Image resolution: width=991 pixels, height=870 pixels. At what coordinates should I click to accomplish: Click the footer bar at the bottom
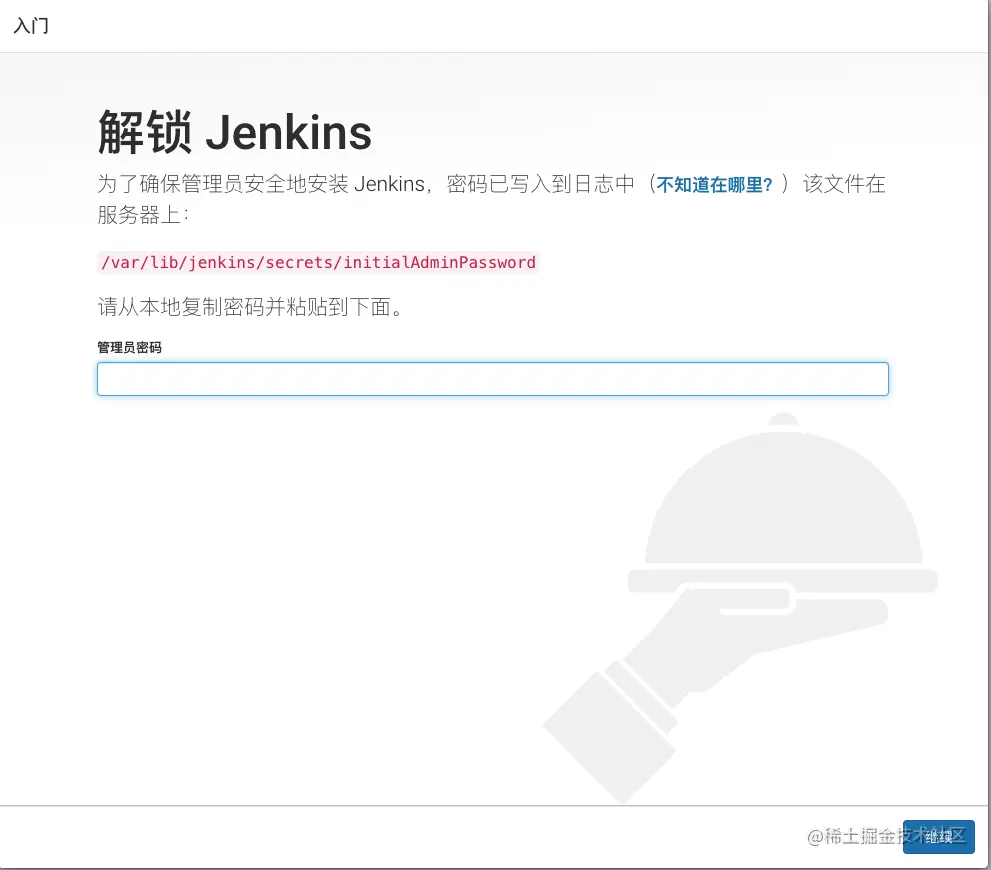(400, 837)
